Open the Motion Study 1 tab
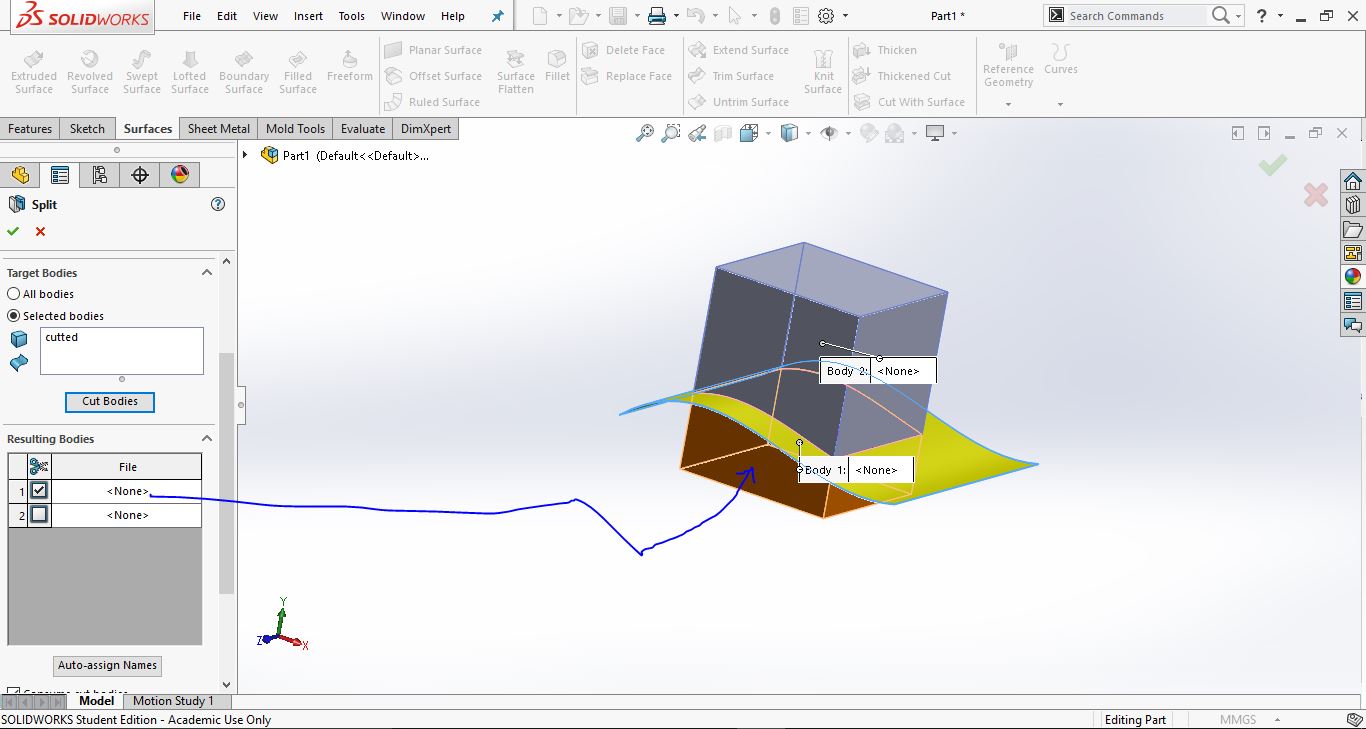The image size is (1366, 729). coord(173,701)
